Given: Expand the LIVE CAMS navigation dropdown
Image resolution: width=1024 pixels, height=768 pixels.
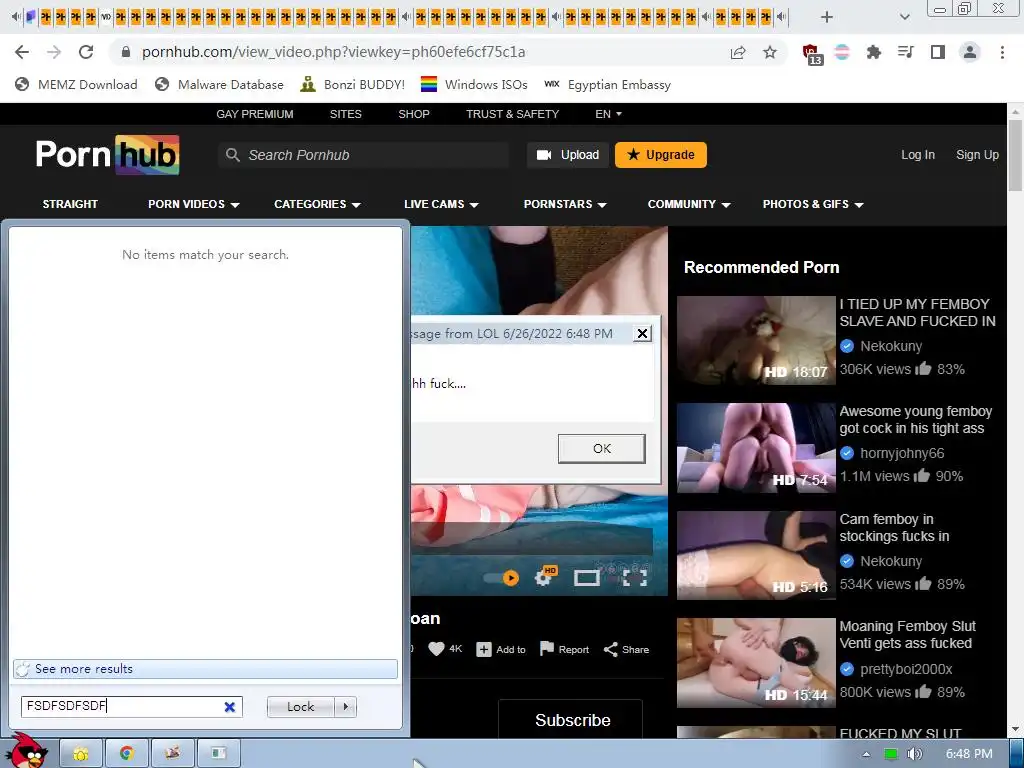Looking at the screenshot, I should pos(441,204).
